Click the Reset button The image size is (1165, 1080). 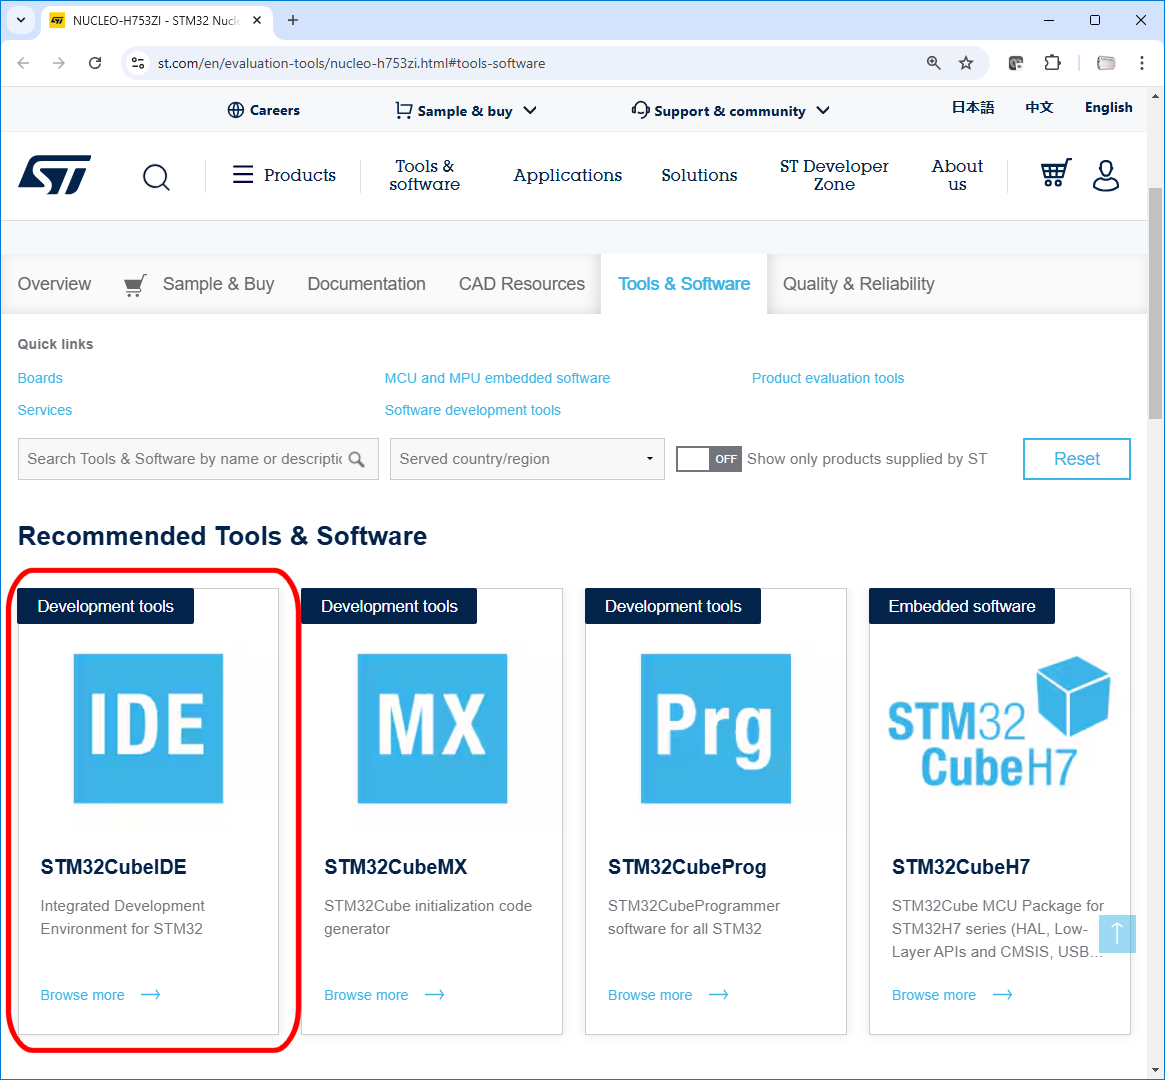[x=1076, y=458]
